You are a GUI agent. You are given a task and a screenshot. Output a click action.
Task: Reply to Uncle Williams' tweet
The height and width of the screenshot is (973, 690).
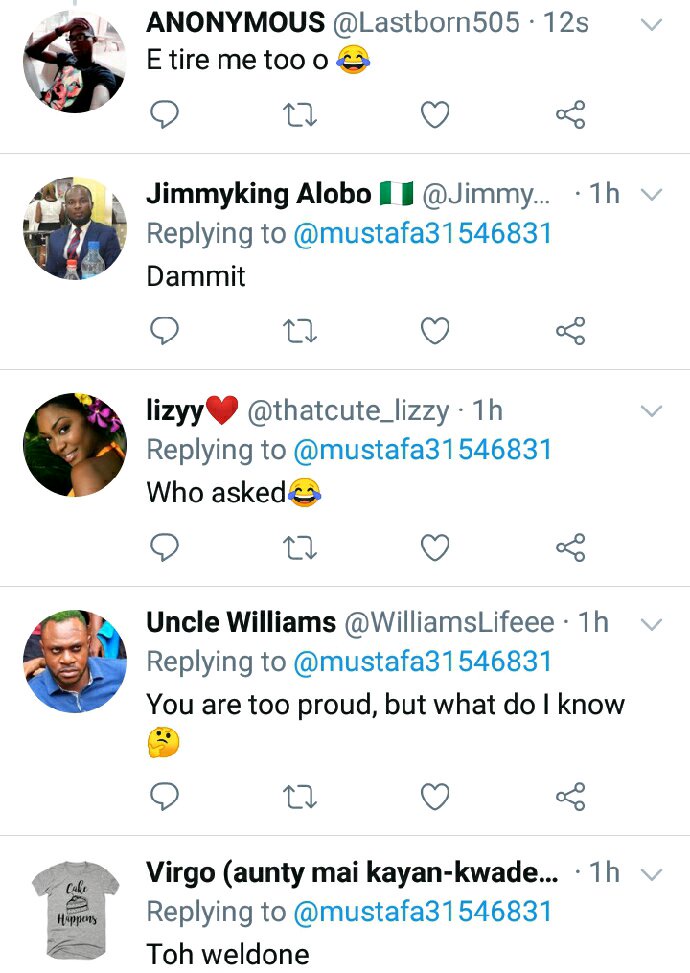(164, 796)
